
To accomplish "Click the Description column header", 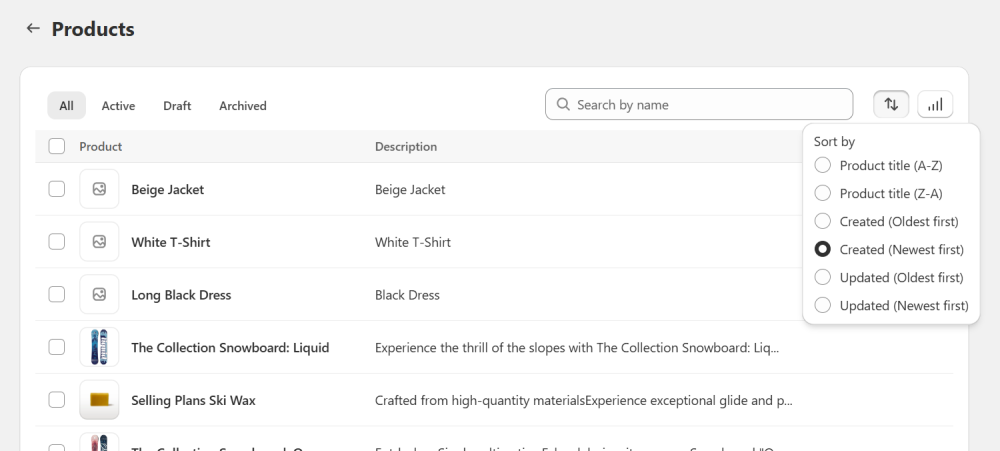I will coord(406,147).
